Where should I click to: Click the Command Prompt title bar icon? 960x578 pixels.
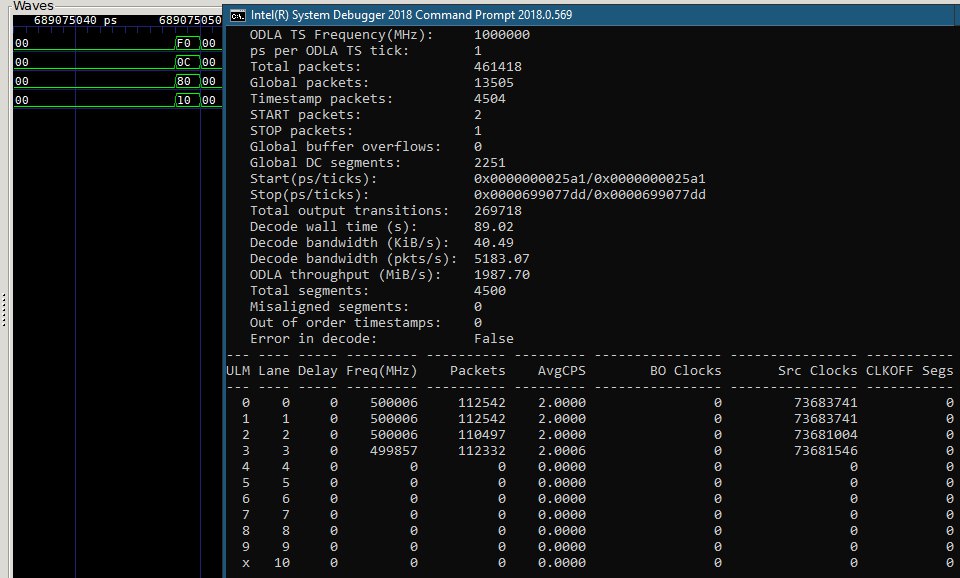tap(238, 15)
